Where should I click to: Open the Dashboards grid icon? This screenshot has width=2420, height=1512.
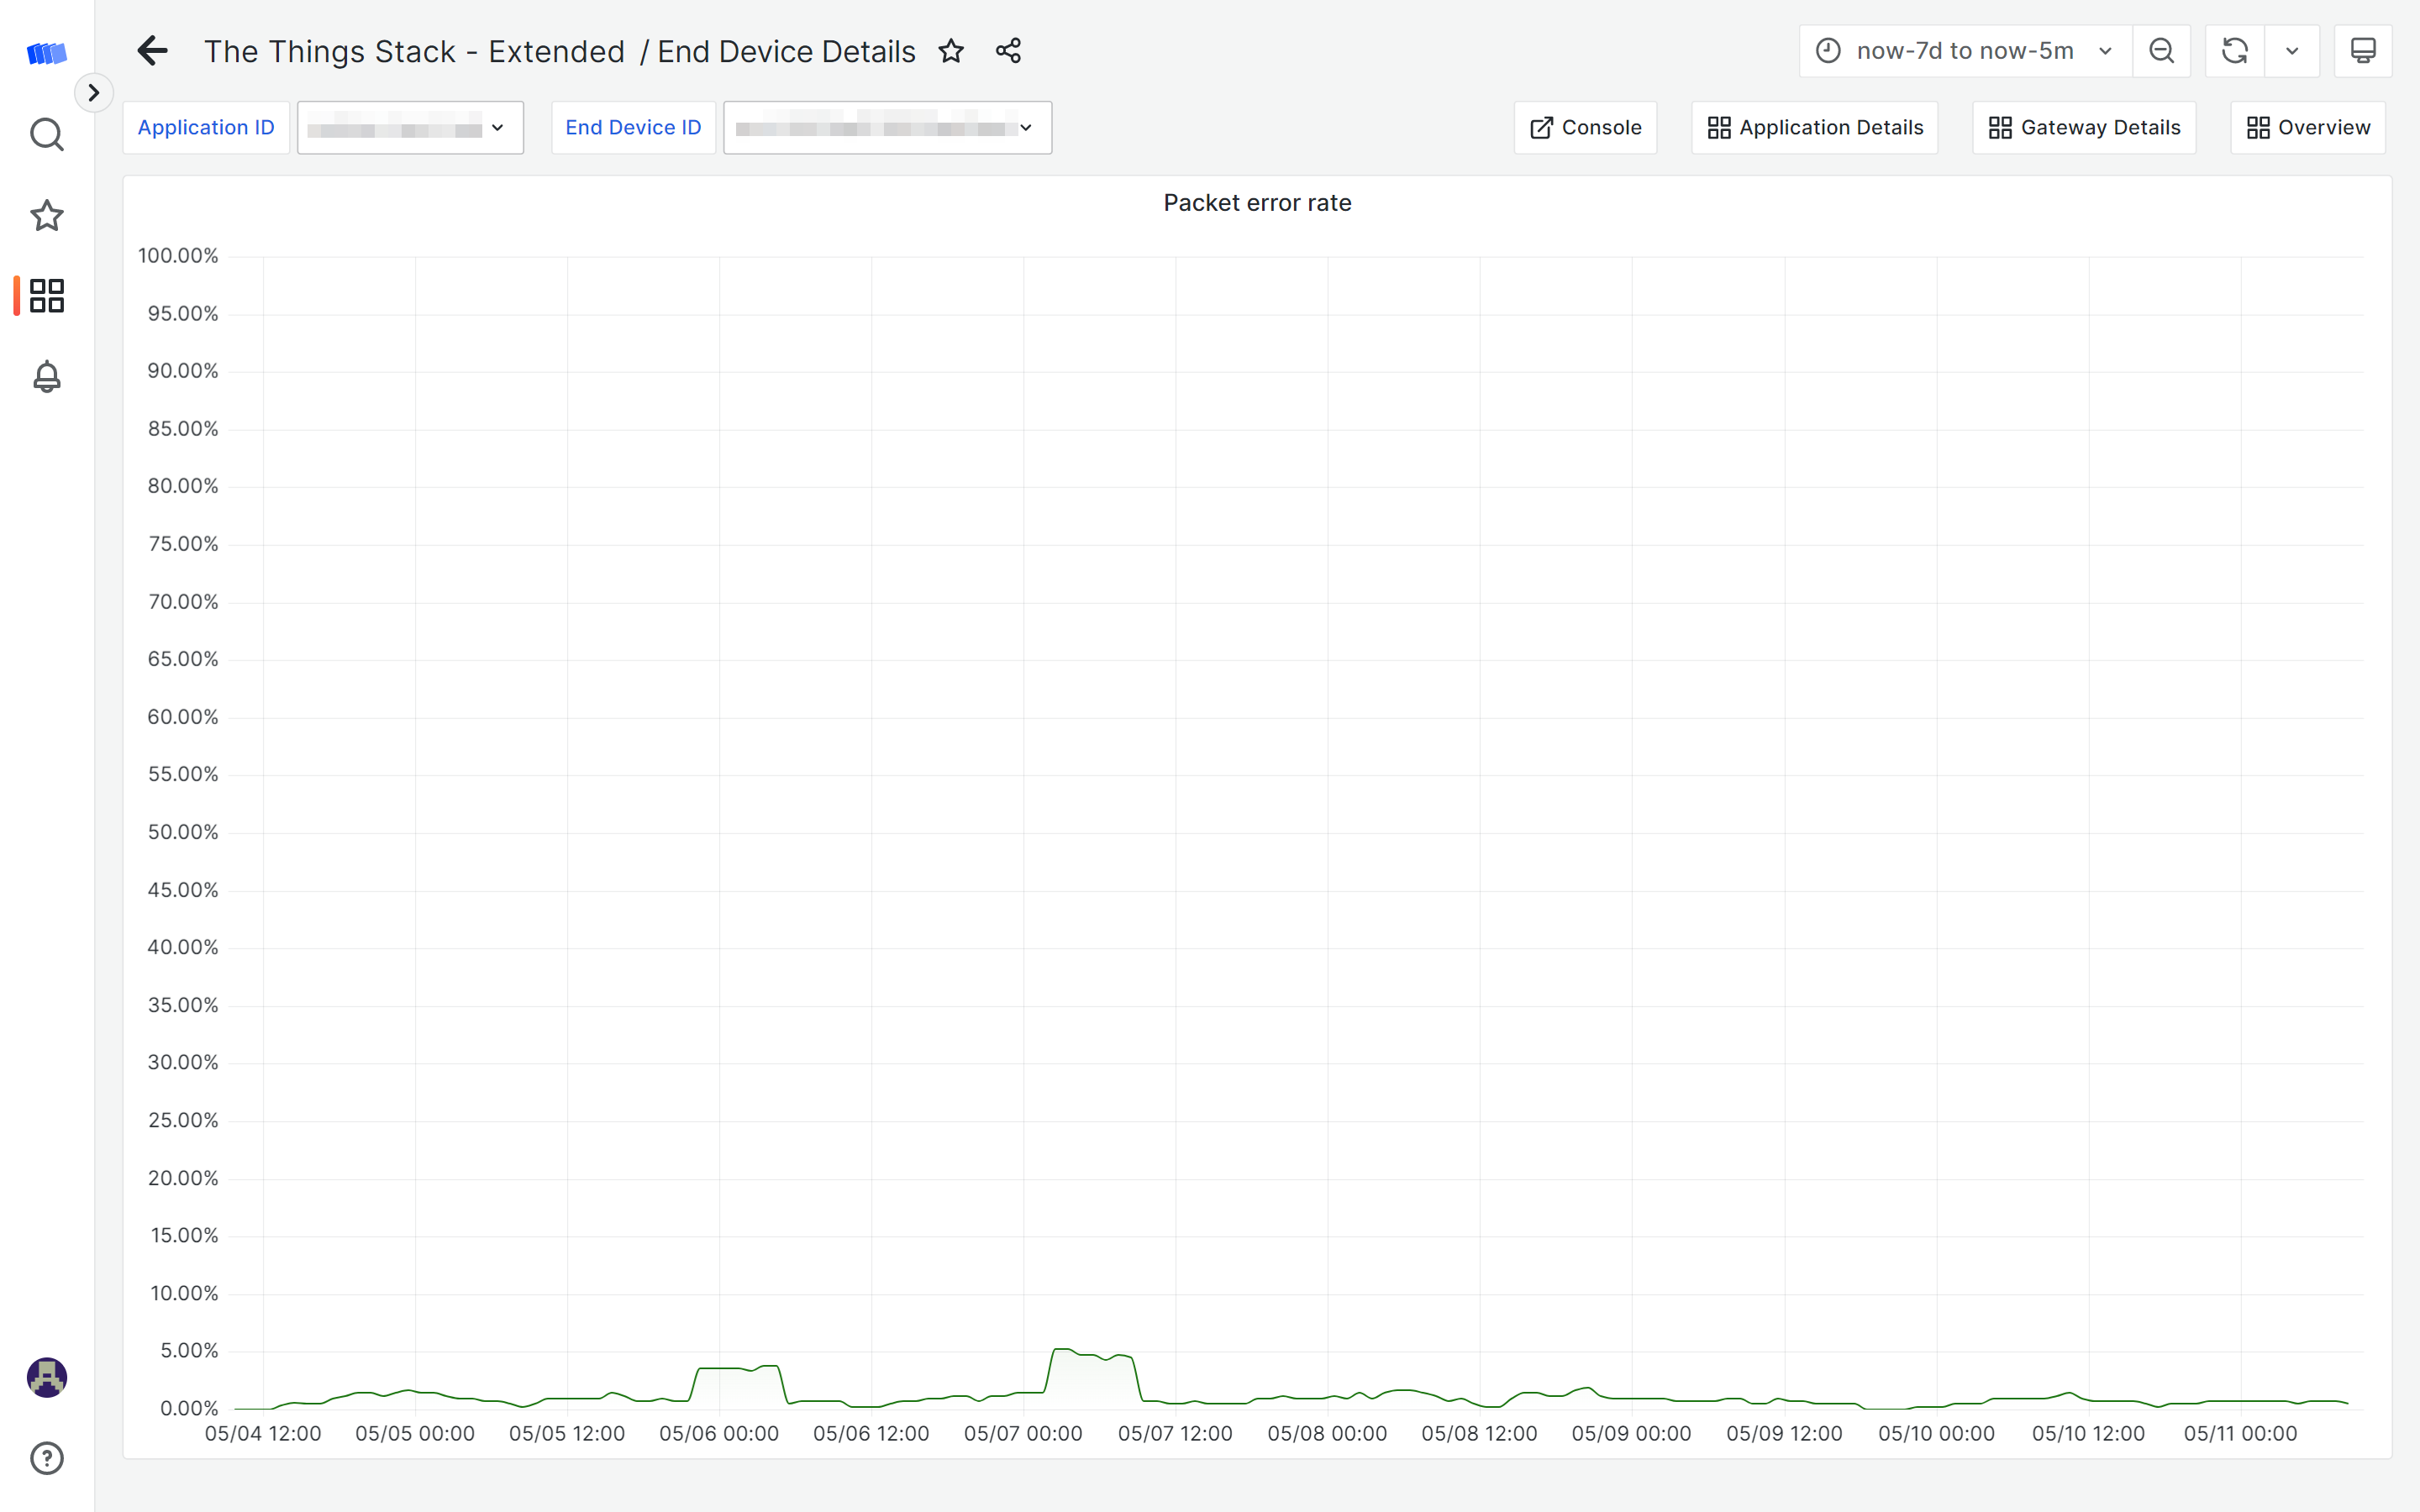click(x=46, y=296)
